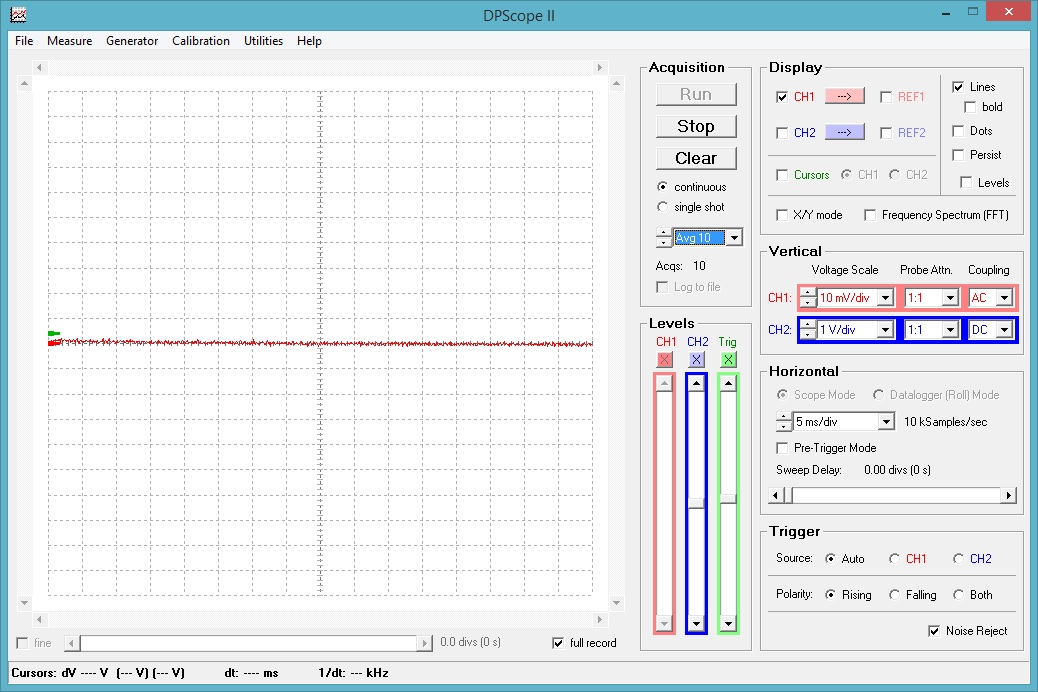Click the DPScope II app icon in title bar
This screenshot has width=1038, height=692.
pyautogui.click(x=19, y=14)
